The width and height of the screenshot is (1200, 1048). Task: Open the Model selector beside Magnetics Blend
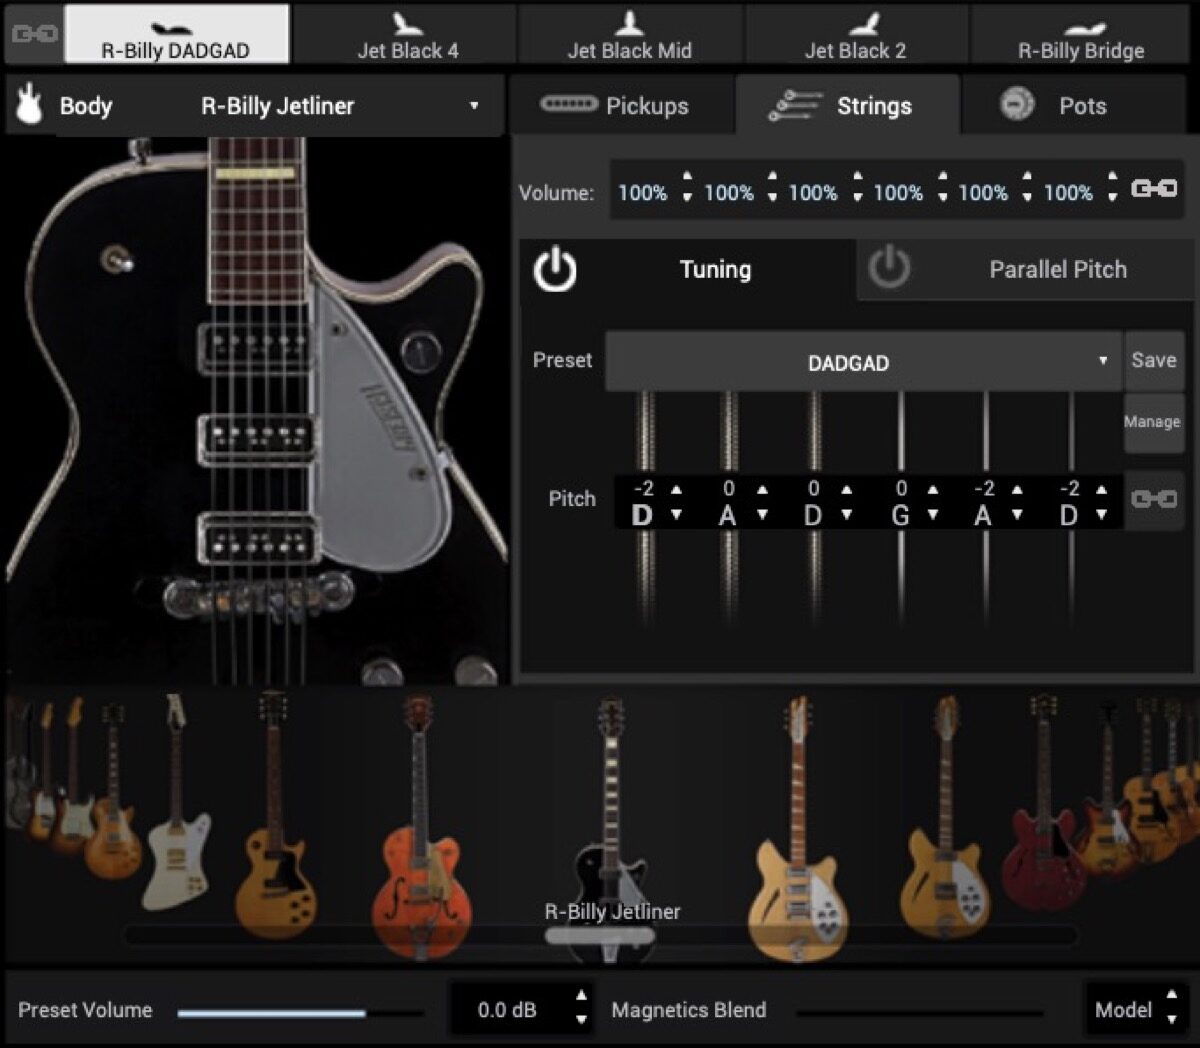[x=1135, y=1009]
